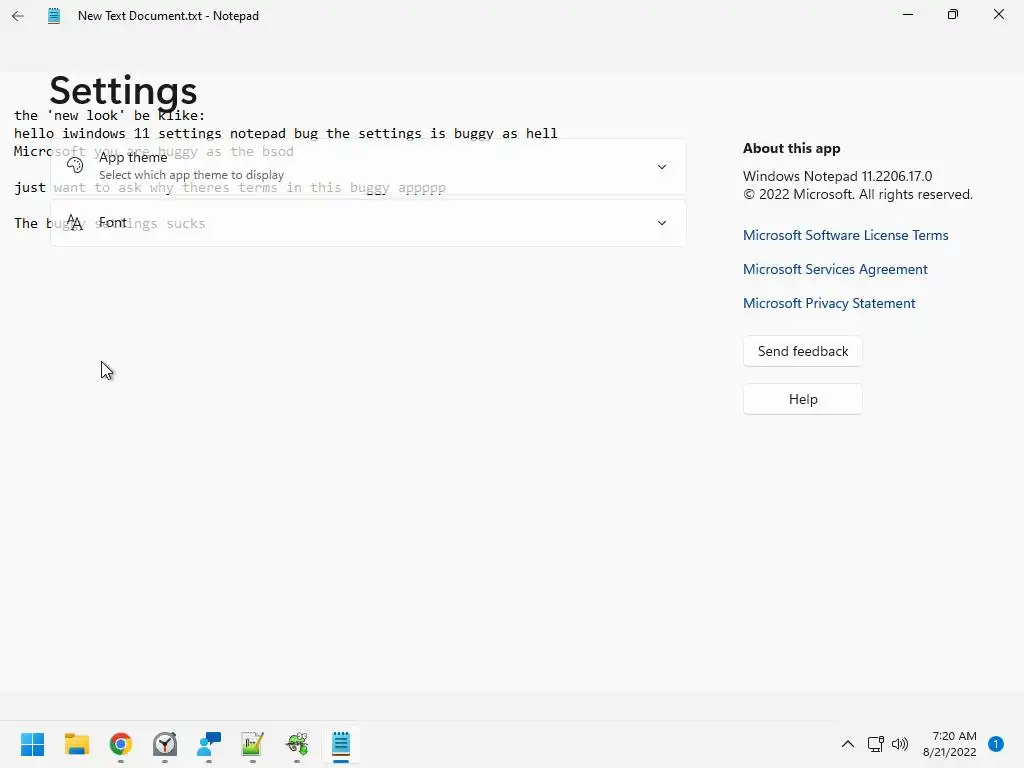Switch to Notepad in the taskbar
This screenshot has width=1024, height=768.
pyautogui.click(x=341, y=744)
